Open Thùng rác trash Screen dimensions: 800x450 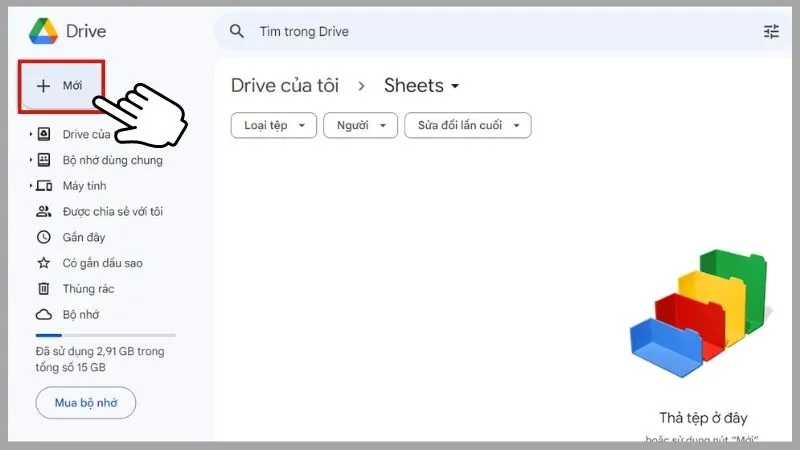click(x=88, y=289)
